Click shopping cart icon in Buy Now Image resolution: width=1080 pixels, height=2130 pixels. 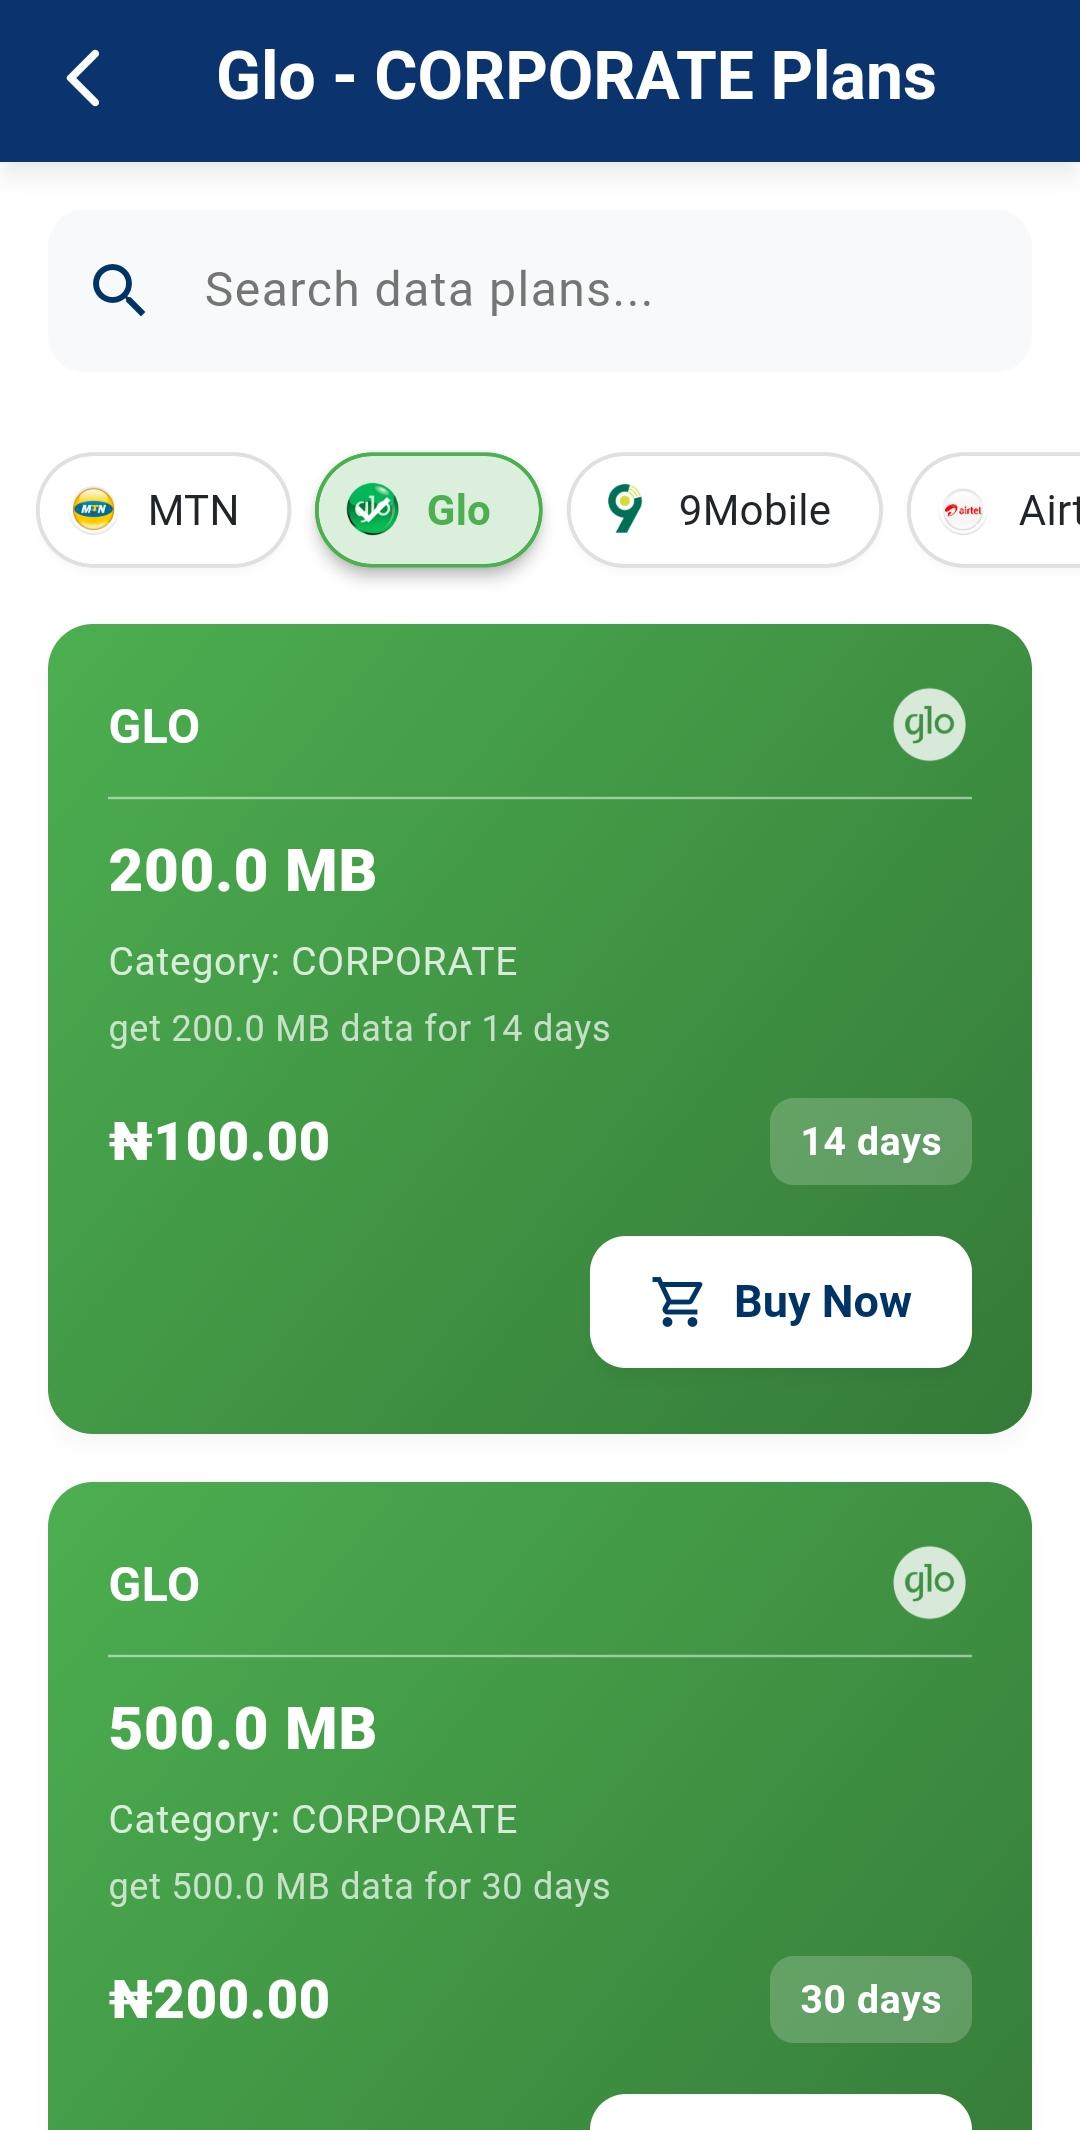(678, 1302)
